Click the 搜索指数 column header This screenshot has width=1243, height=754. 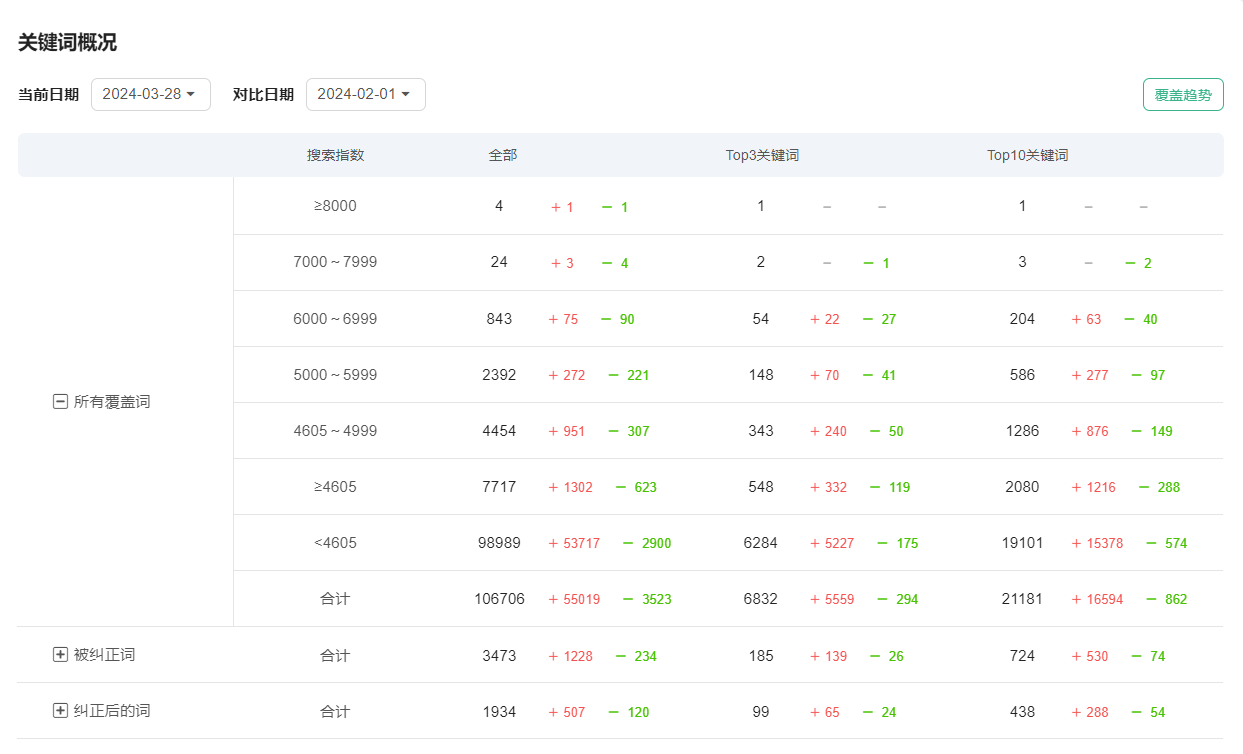click(335, 156)
